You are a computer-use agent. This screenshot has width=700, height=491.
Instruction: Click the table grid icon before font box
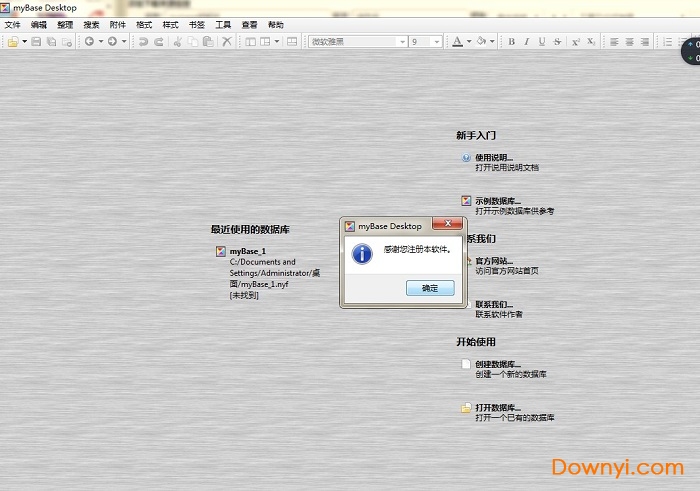[x=292, y=42]
